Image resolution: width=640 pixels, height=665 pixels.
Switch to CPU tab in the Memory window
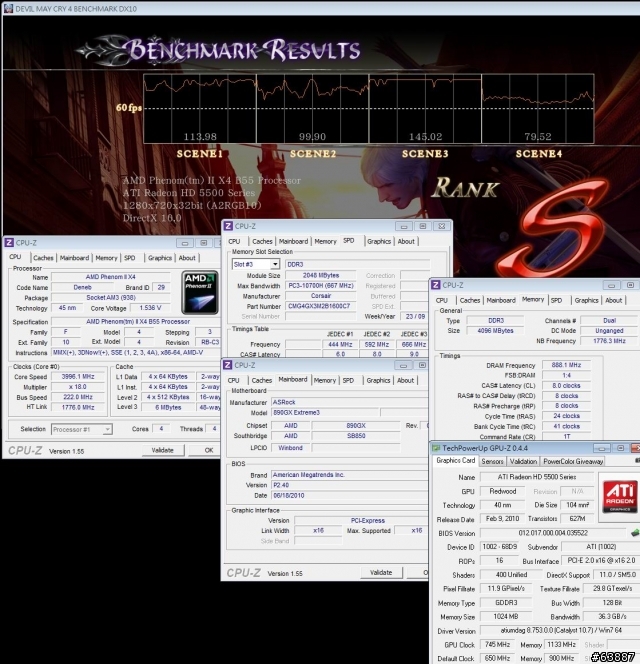point(442,300)
